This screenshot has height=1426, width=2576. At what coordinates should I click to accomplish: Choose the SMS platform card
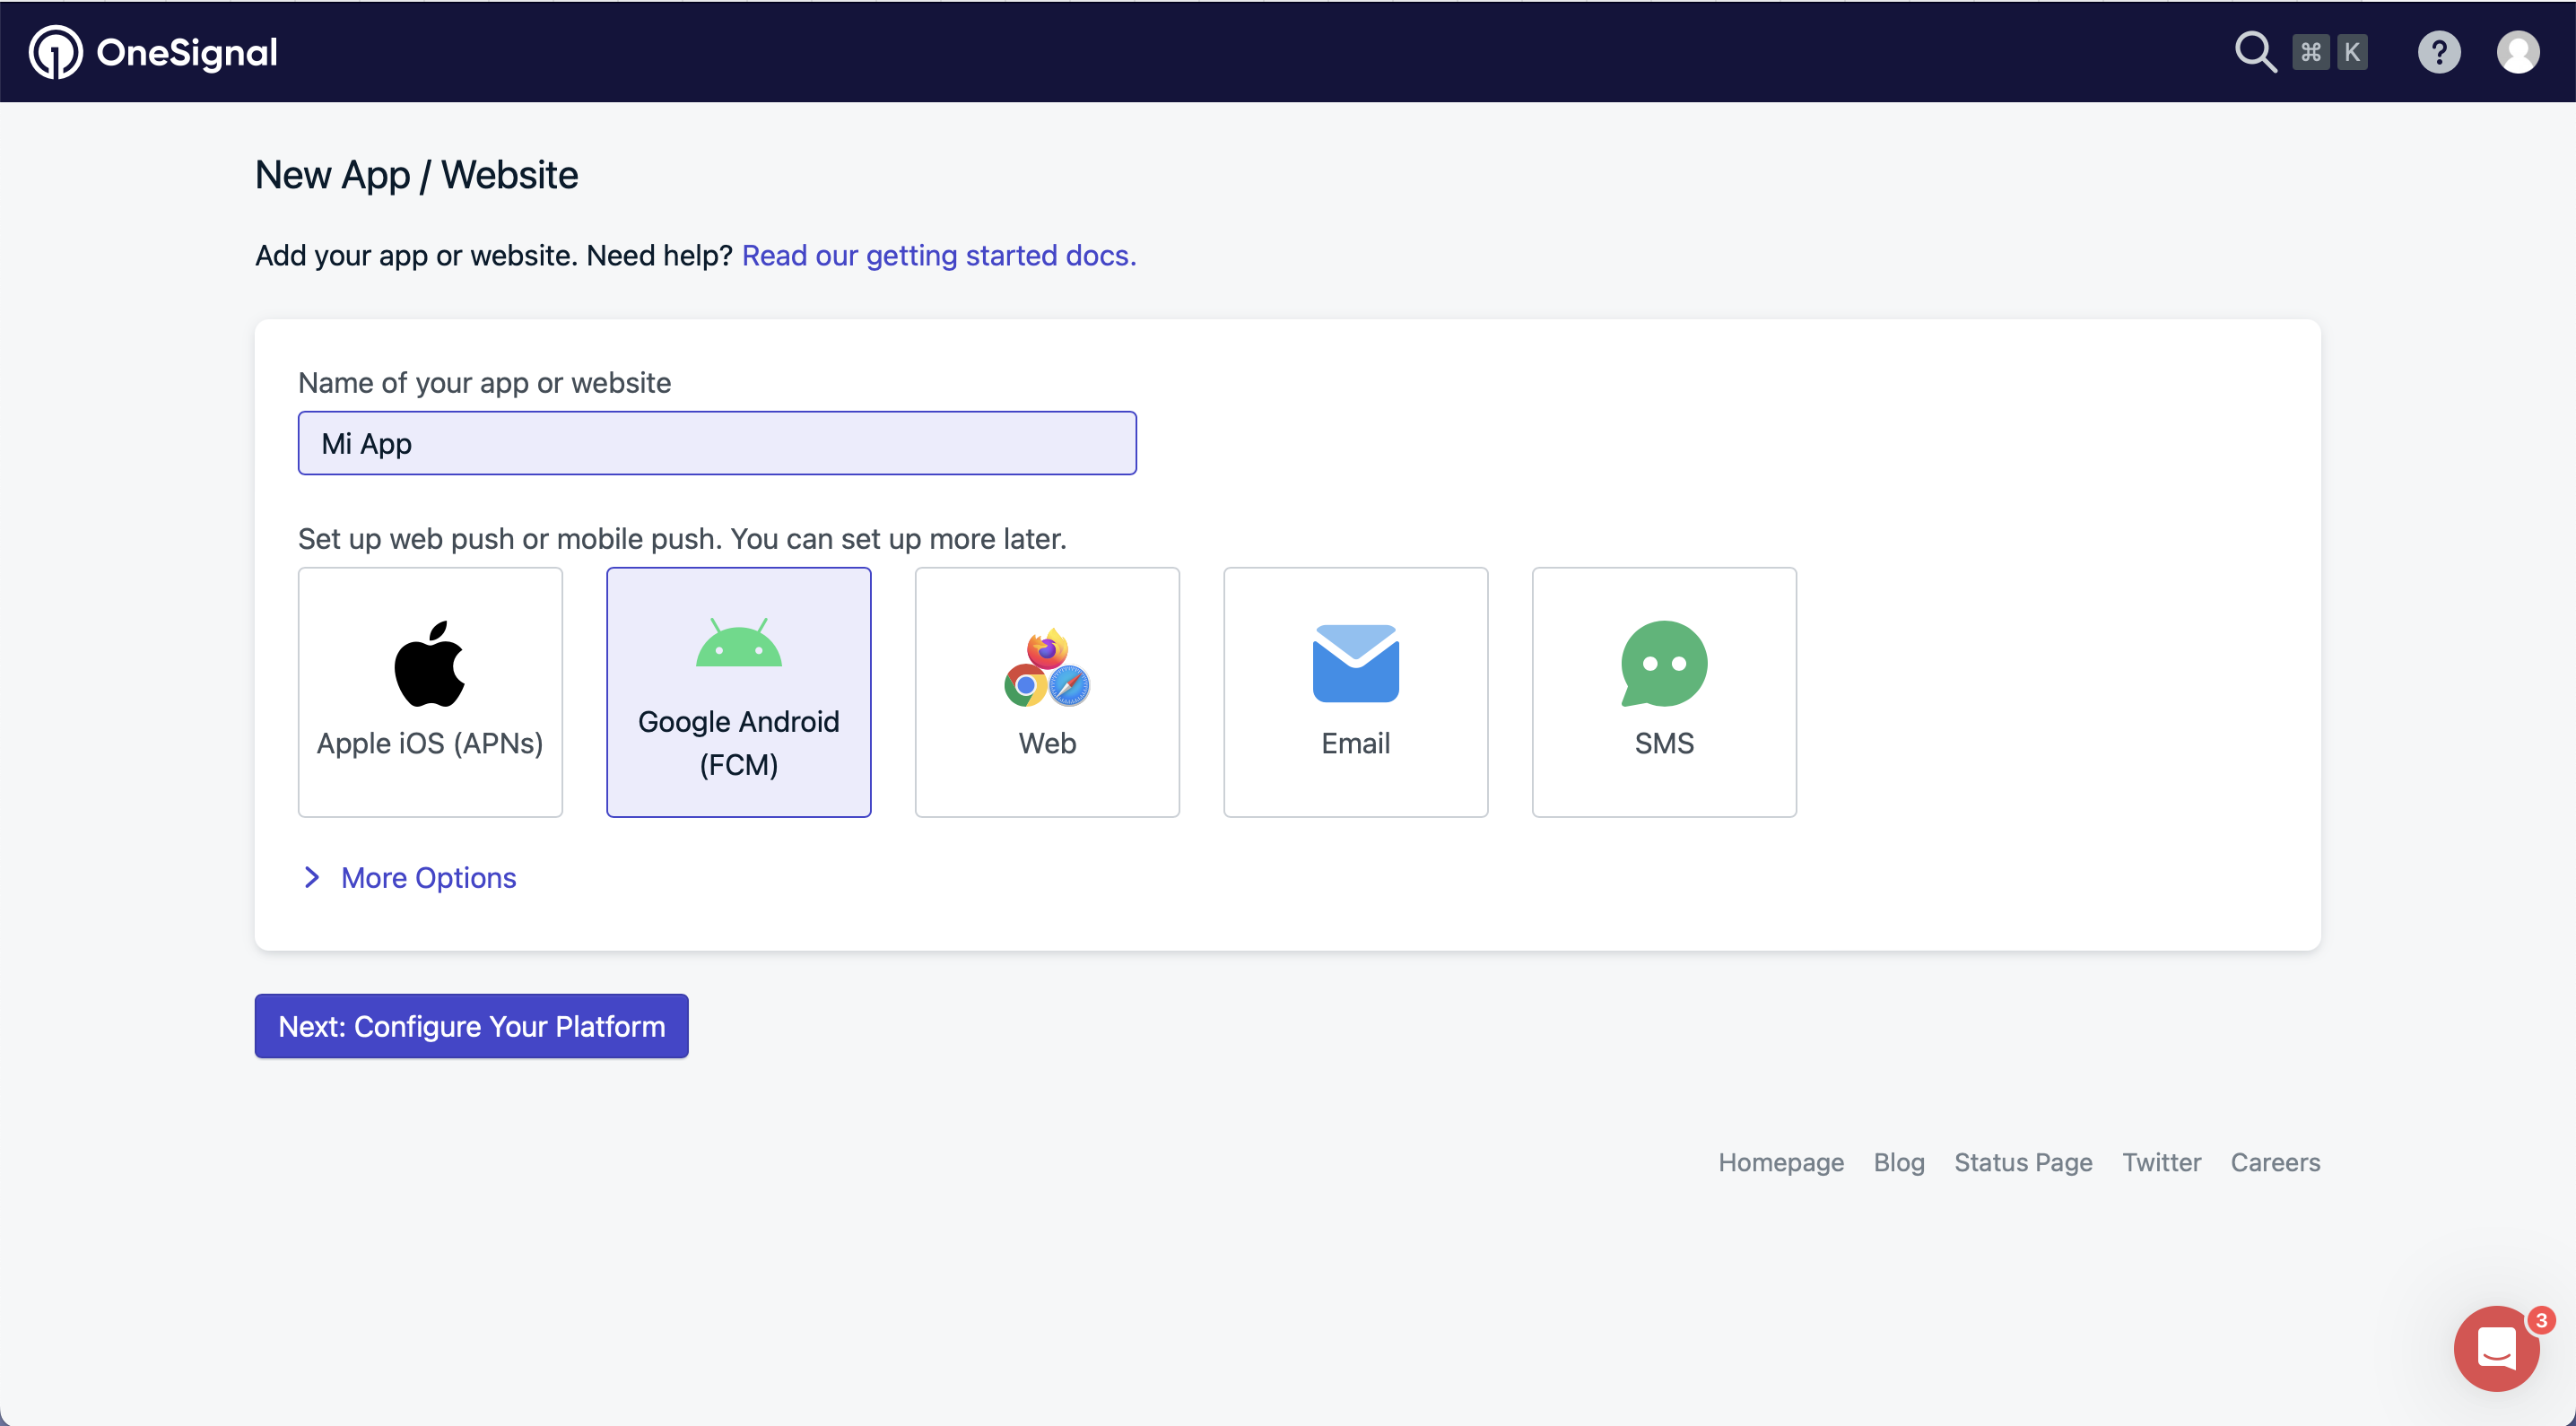1664,692
